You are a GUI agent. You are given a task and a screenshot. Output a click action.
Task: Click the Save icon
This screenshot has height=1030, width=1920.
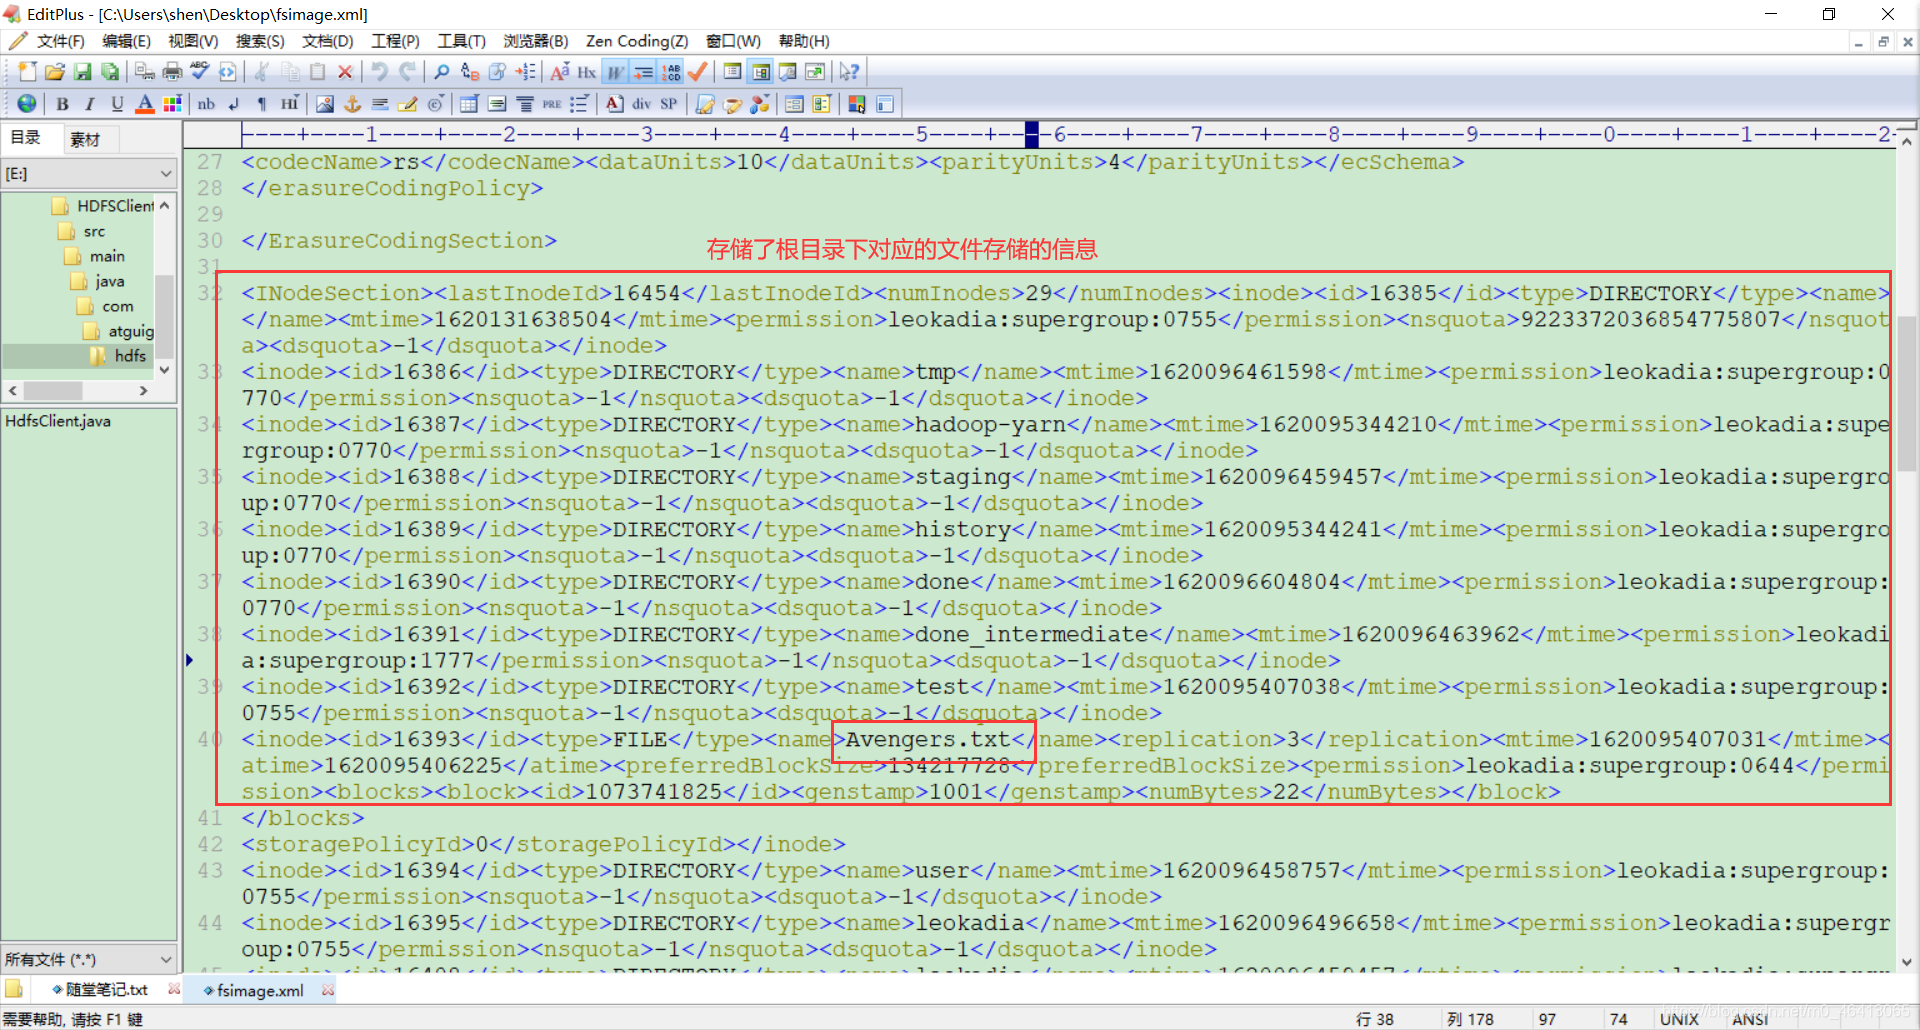[x=83, y=71]
